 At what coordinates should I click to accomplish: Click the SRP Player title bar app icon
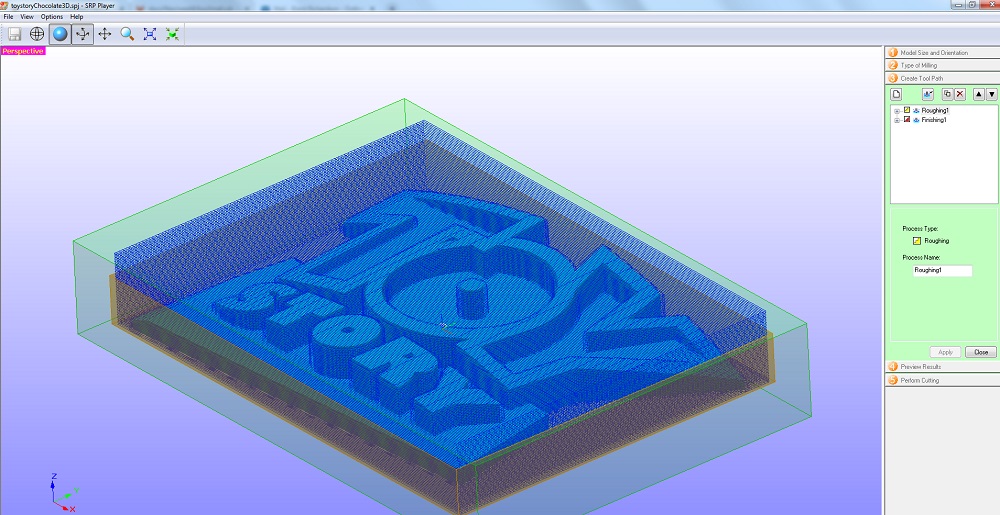pyautogui.click(x=4, y=5)
